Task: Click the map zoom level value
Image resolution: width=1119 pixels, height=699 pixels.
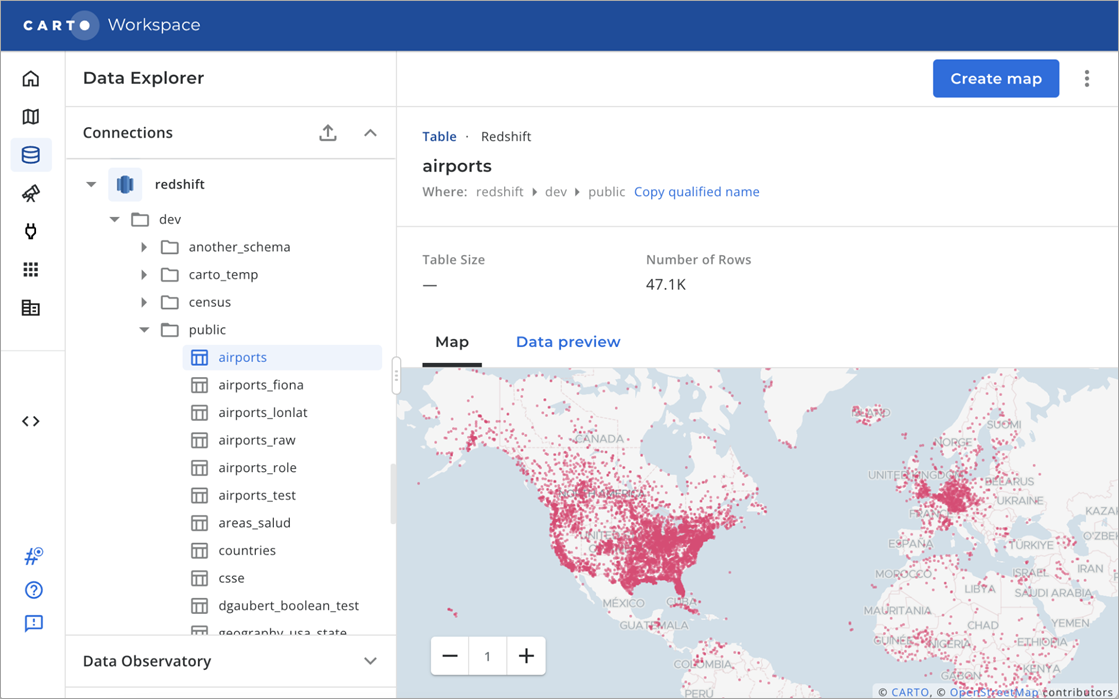Action: 487,655
